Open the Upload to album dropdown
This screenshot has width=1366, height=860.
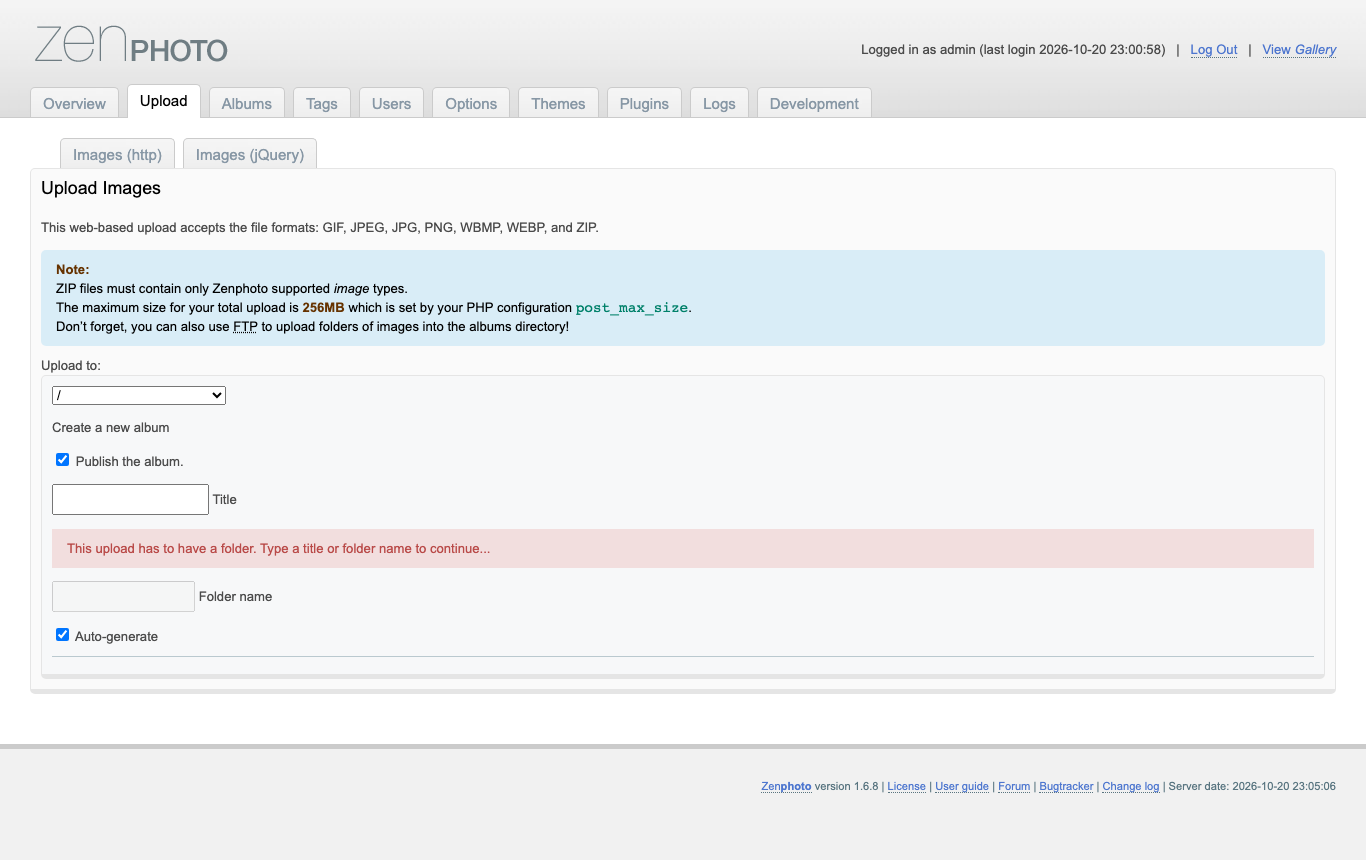click(x=139, y=396)
